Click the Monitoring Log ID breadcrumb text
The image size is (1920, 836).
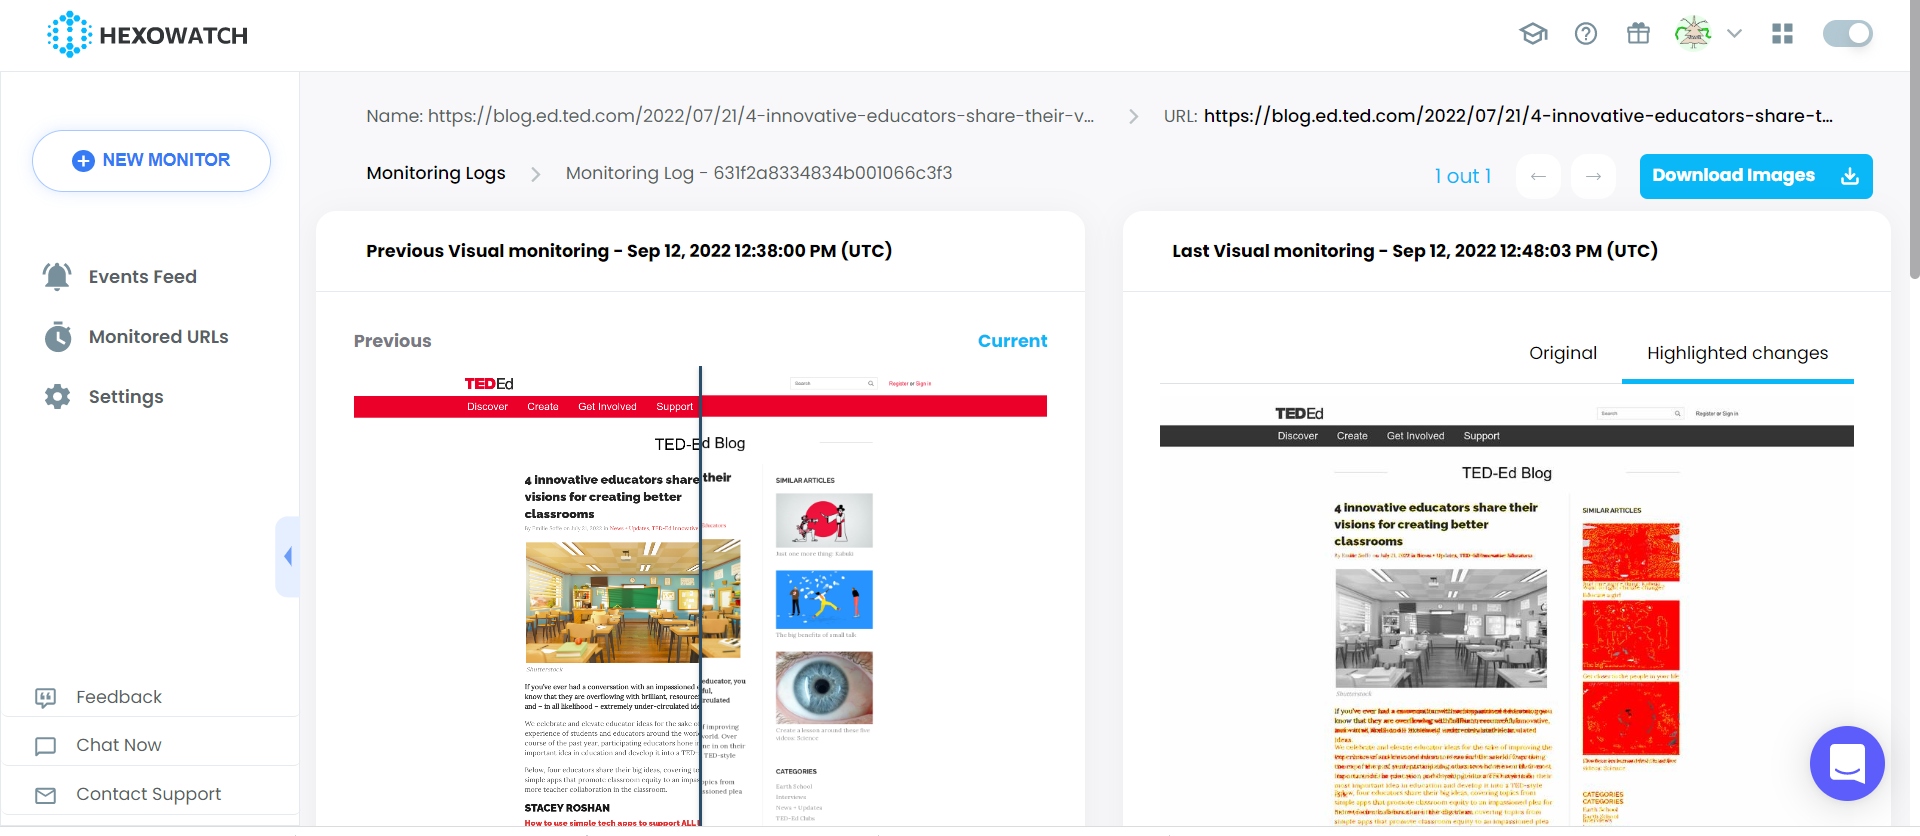pyautogui.click(x=759, y=173)
